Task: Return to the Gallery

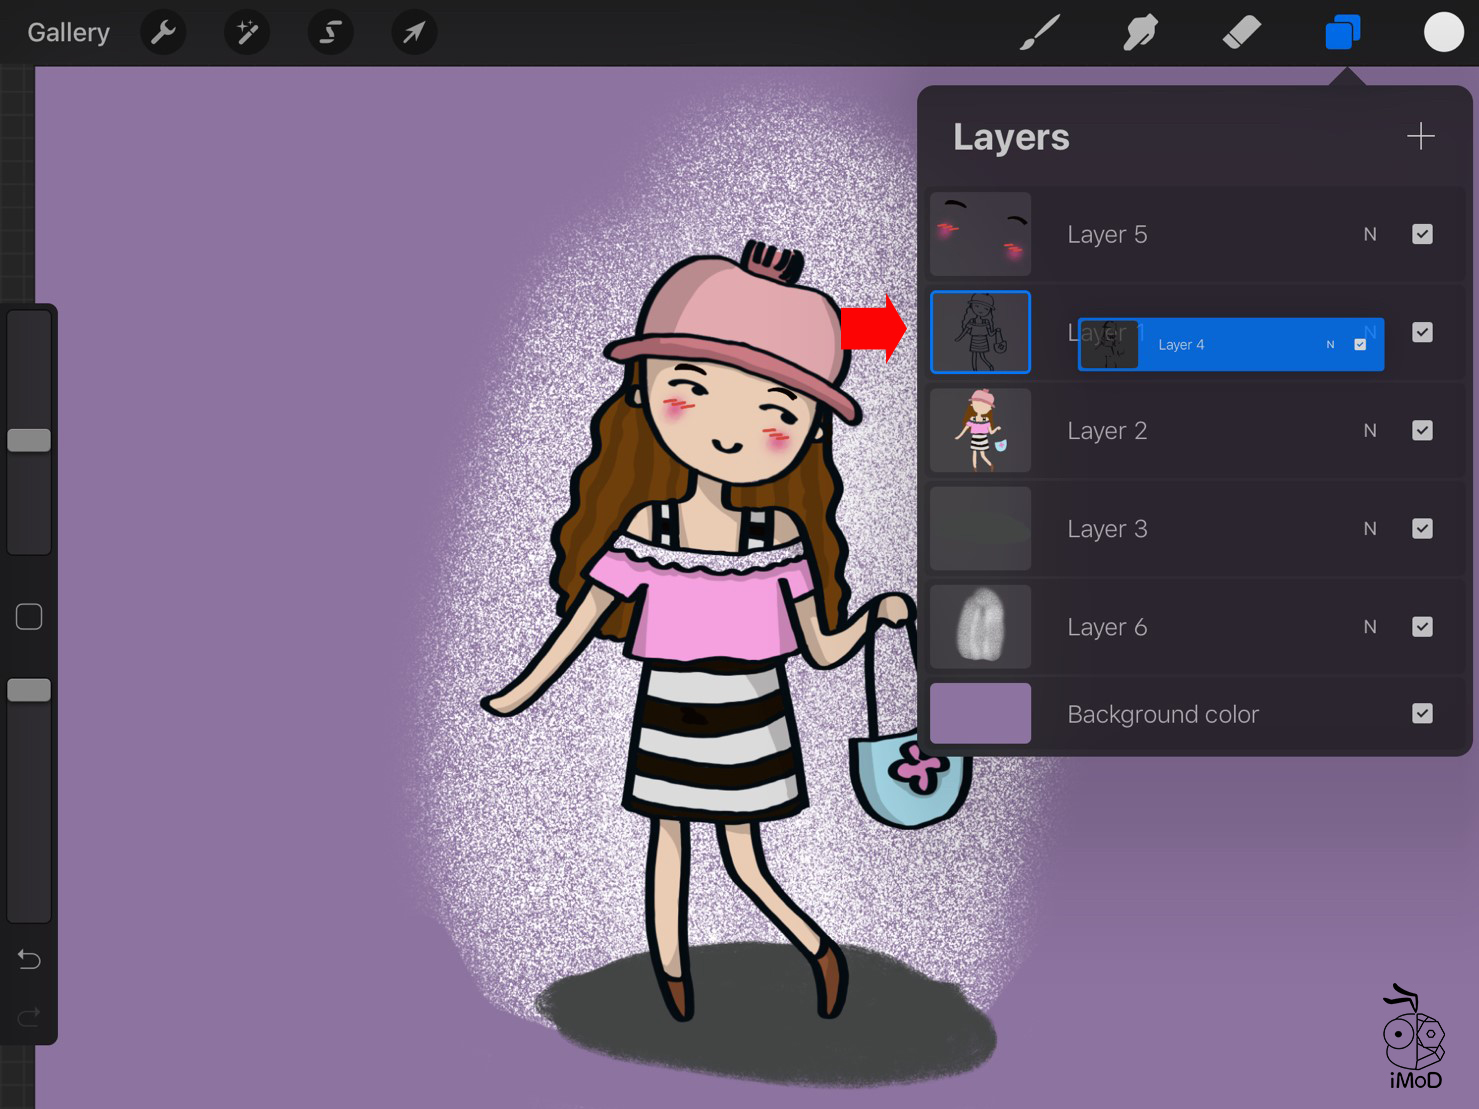Action: pyautogui.click(x=68, y=33)
